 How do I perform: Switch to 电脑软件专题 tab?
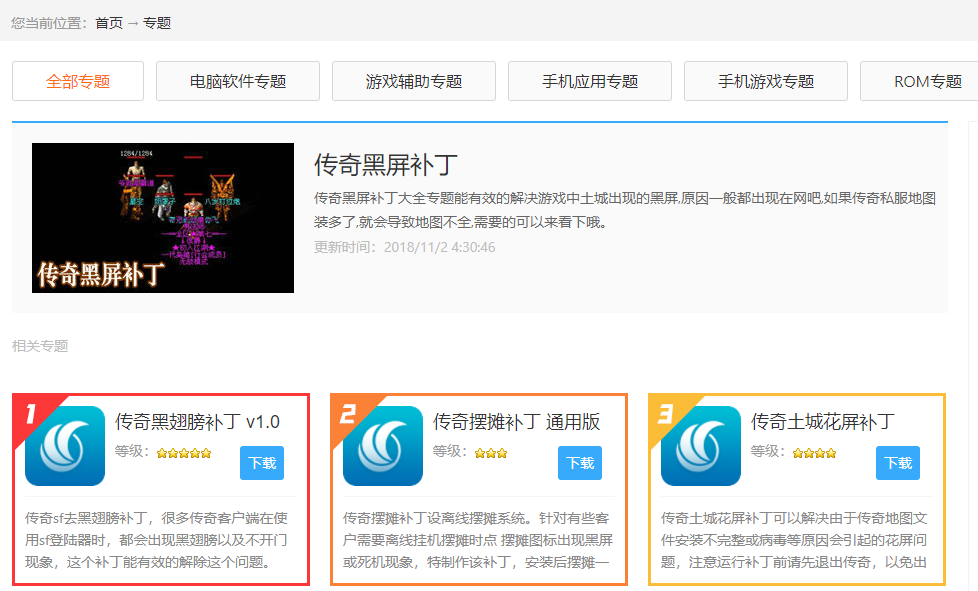(x=238, y=82)
